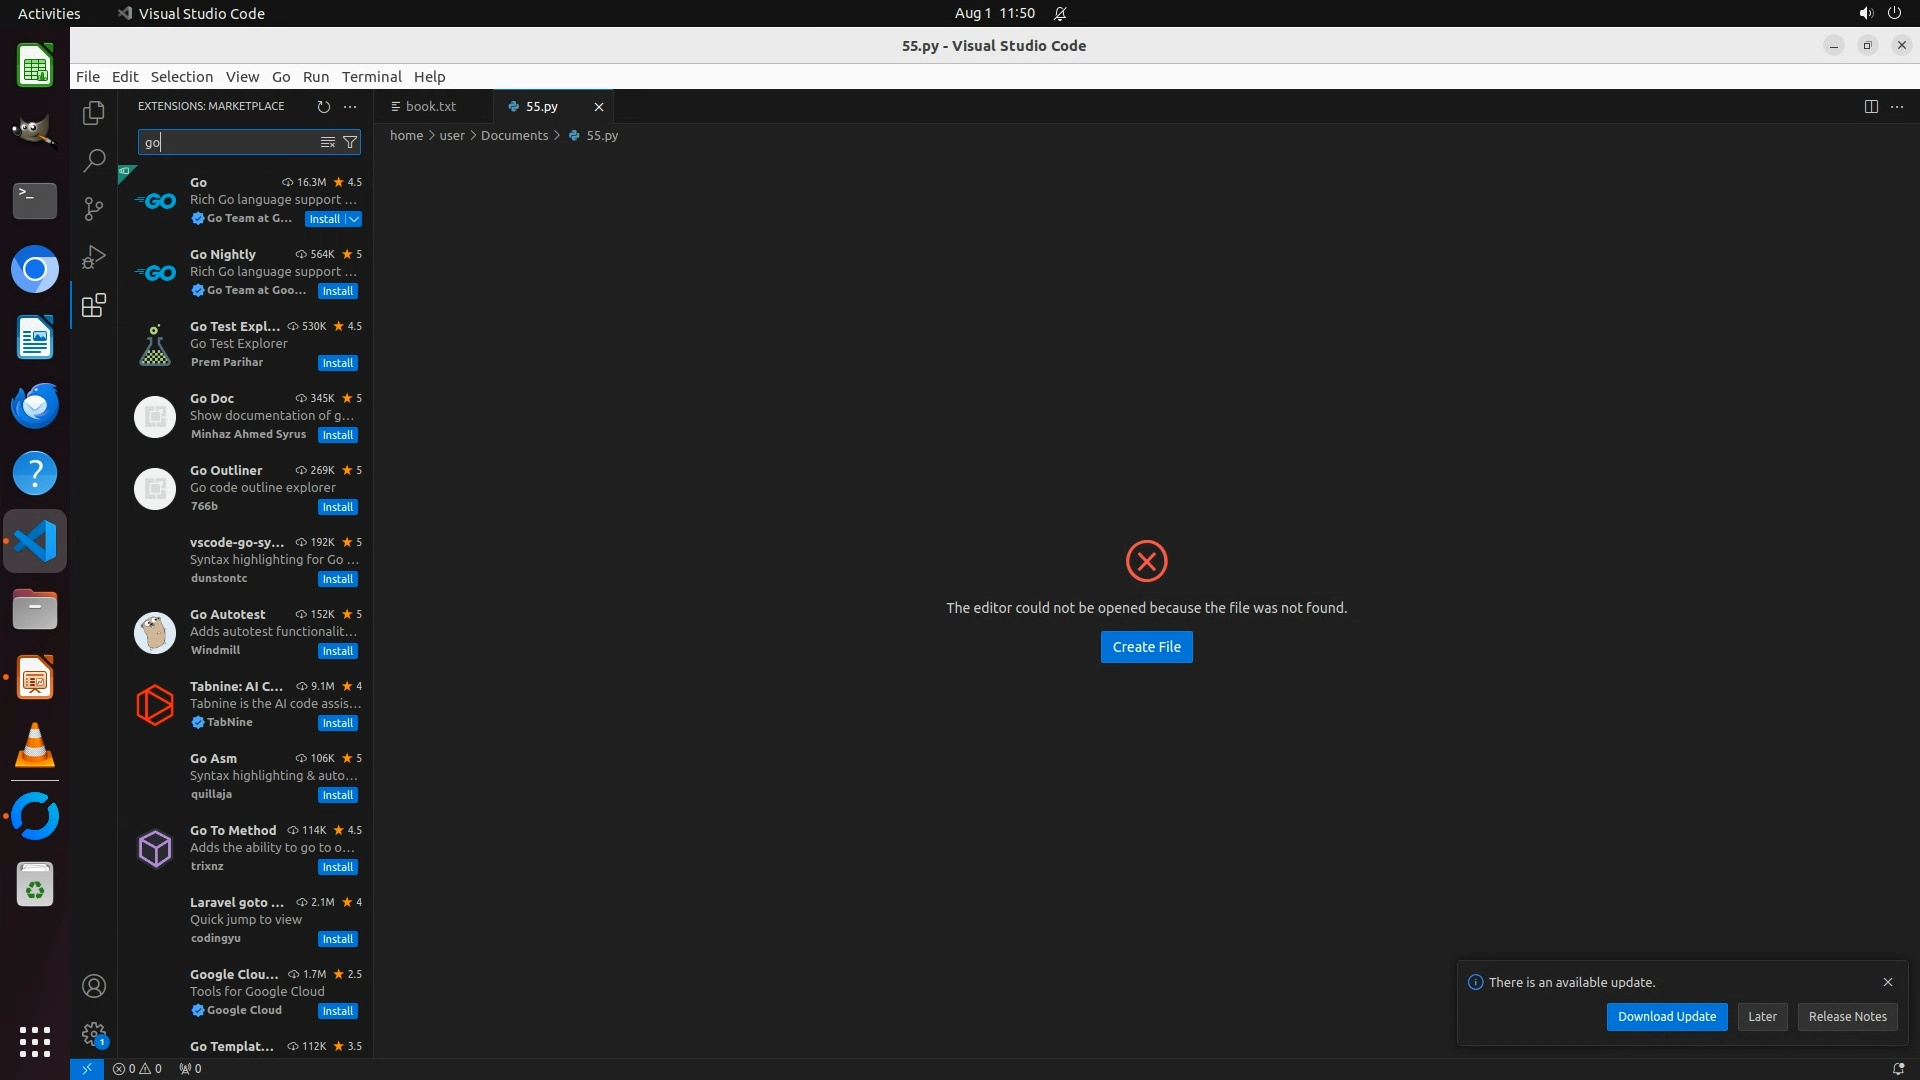Image resolution: width=1920 pixels, height=1080 pixels.
Task: Open Source Control view
Action: tap(94, 208)
